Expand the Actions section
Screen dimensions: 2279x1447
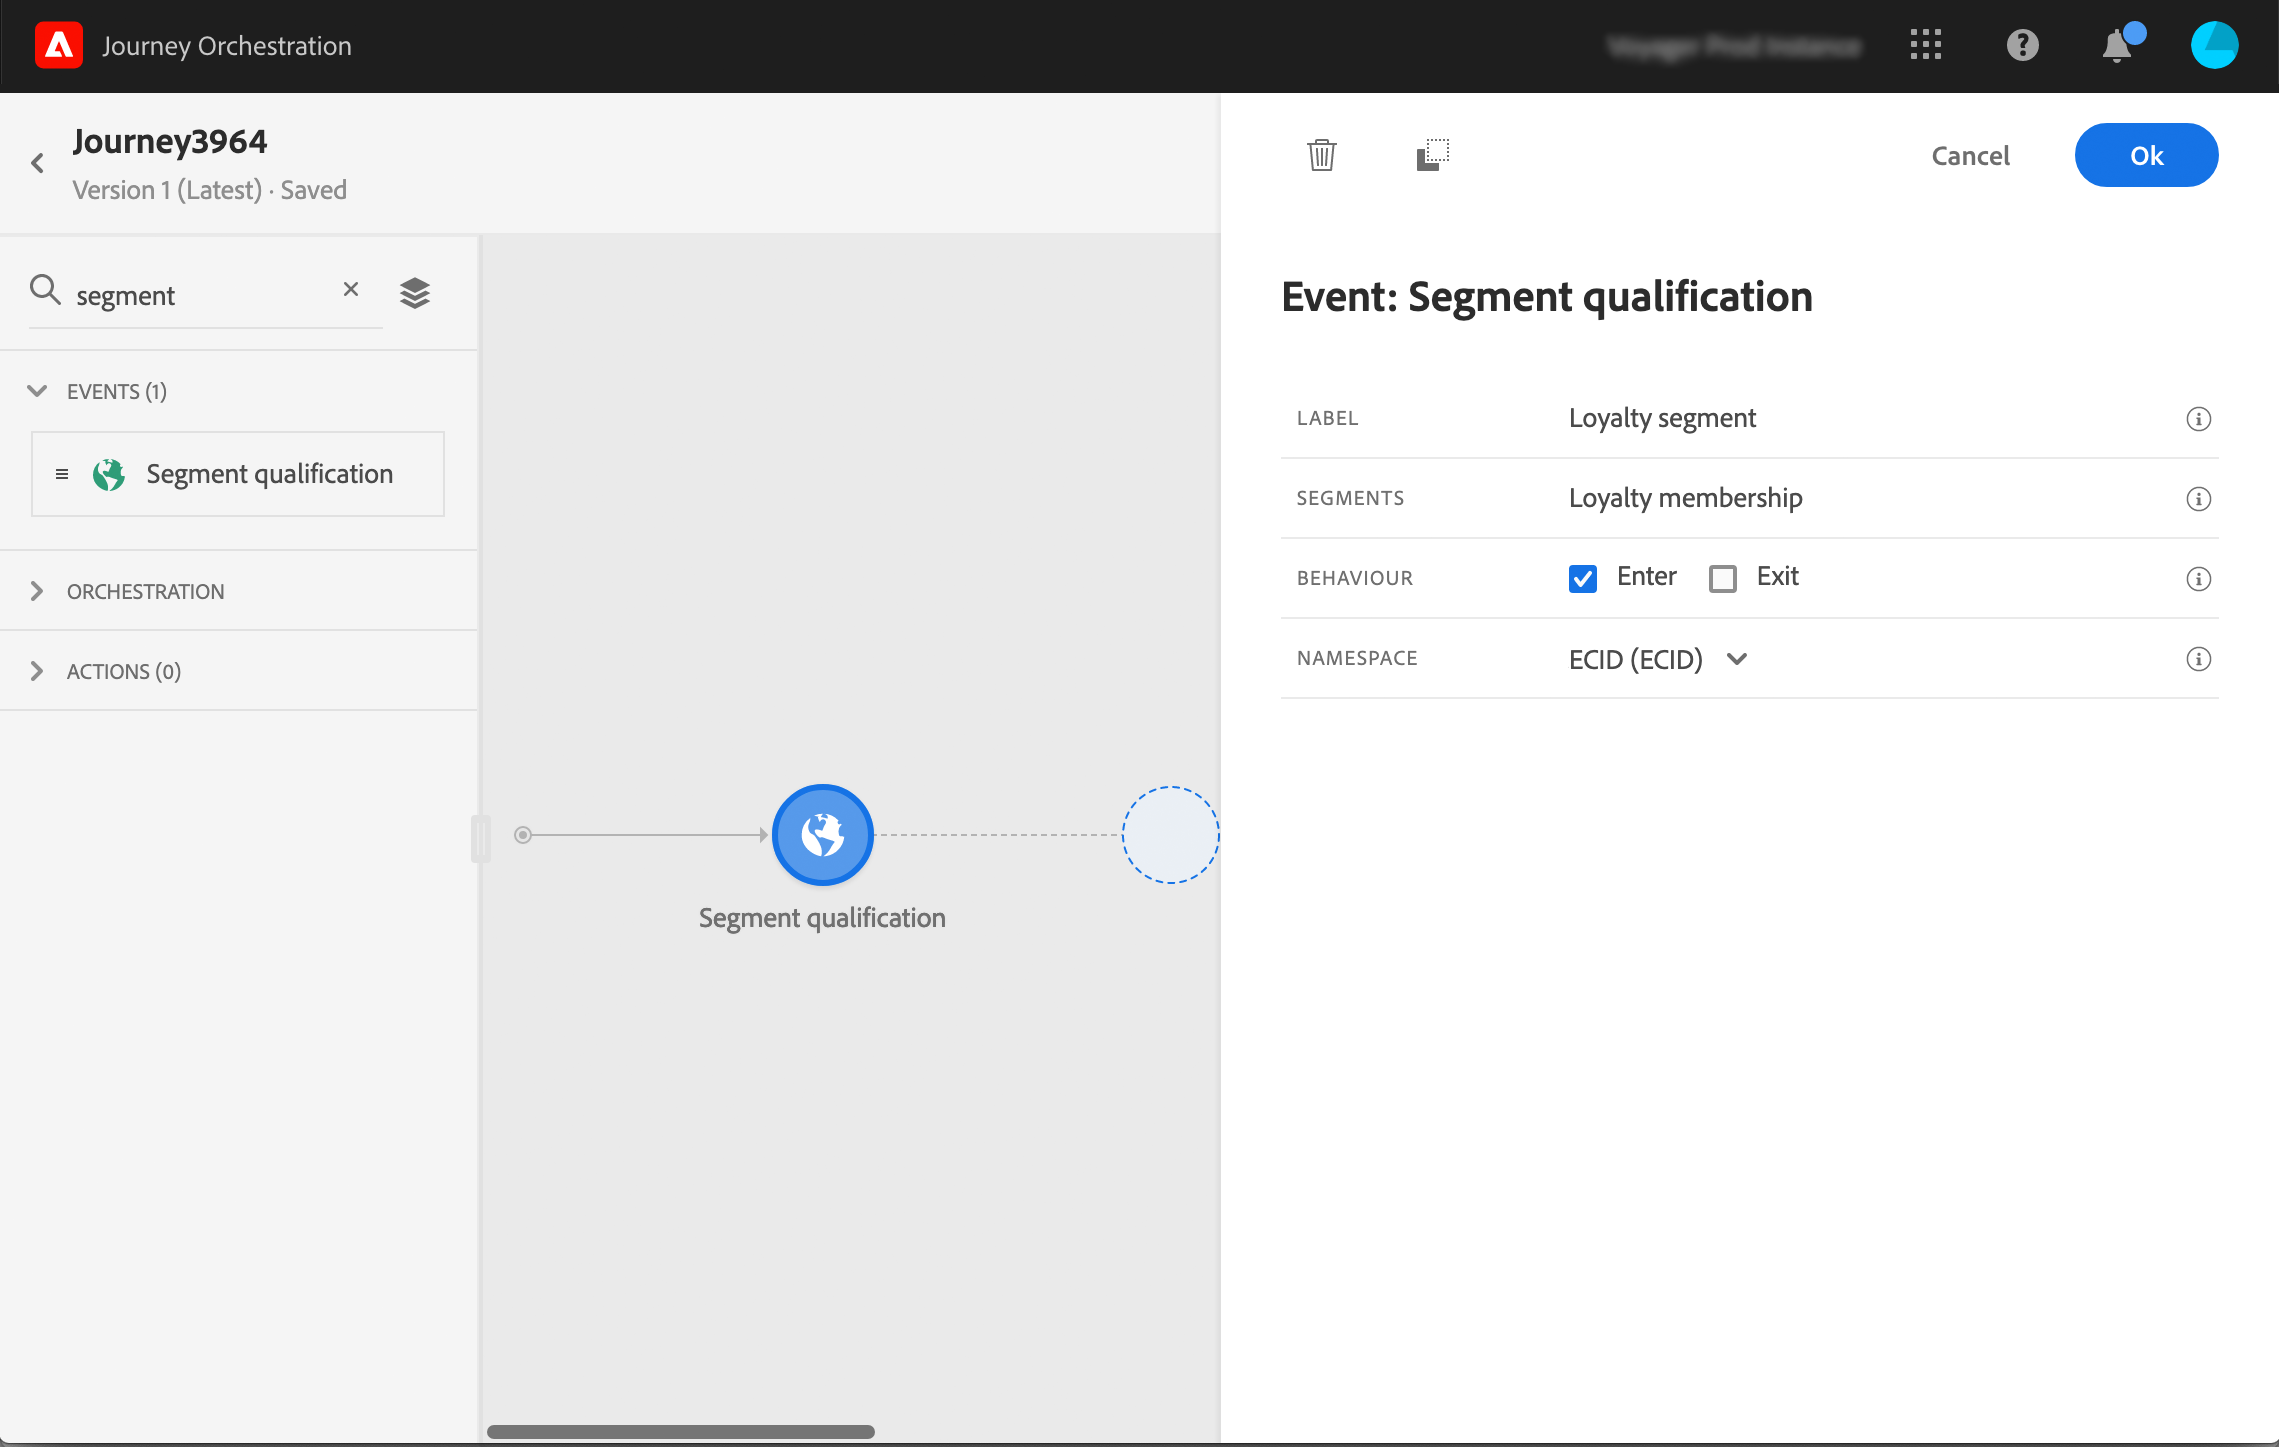[x=37, y=671]
